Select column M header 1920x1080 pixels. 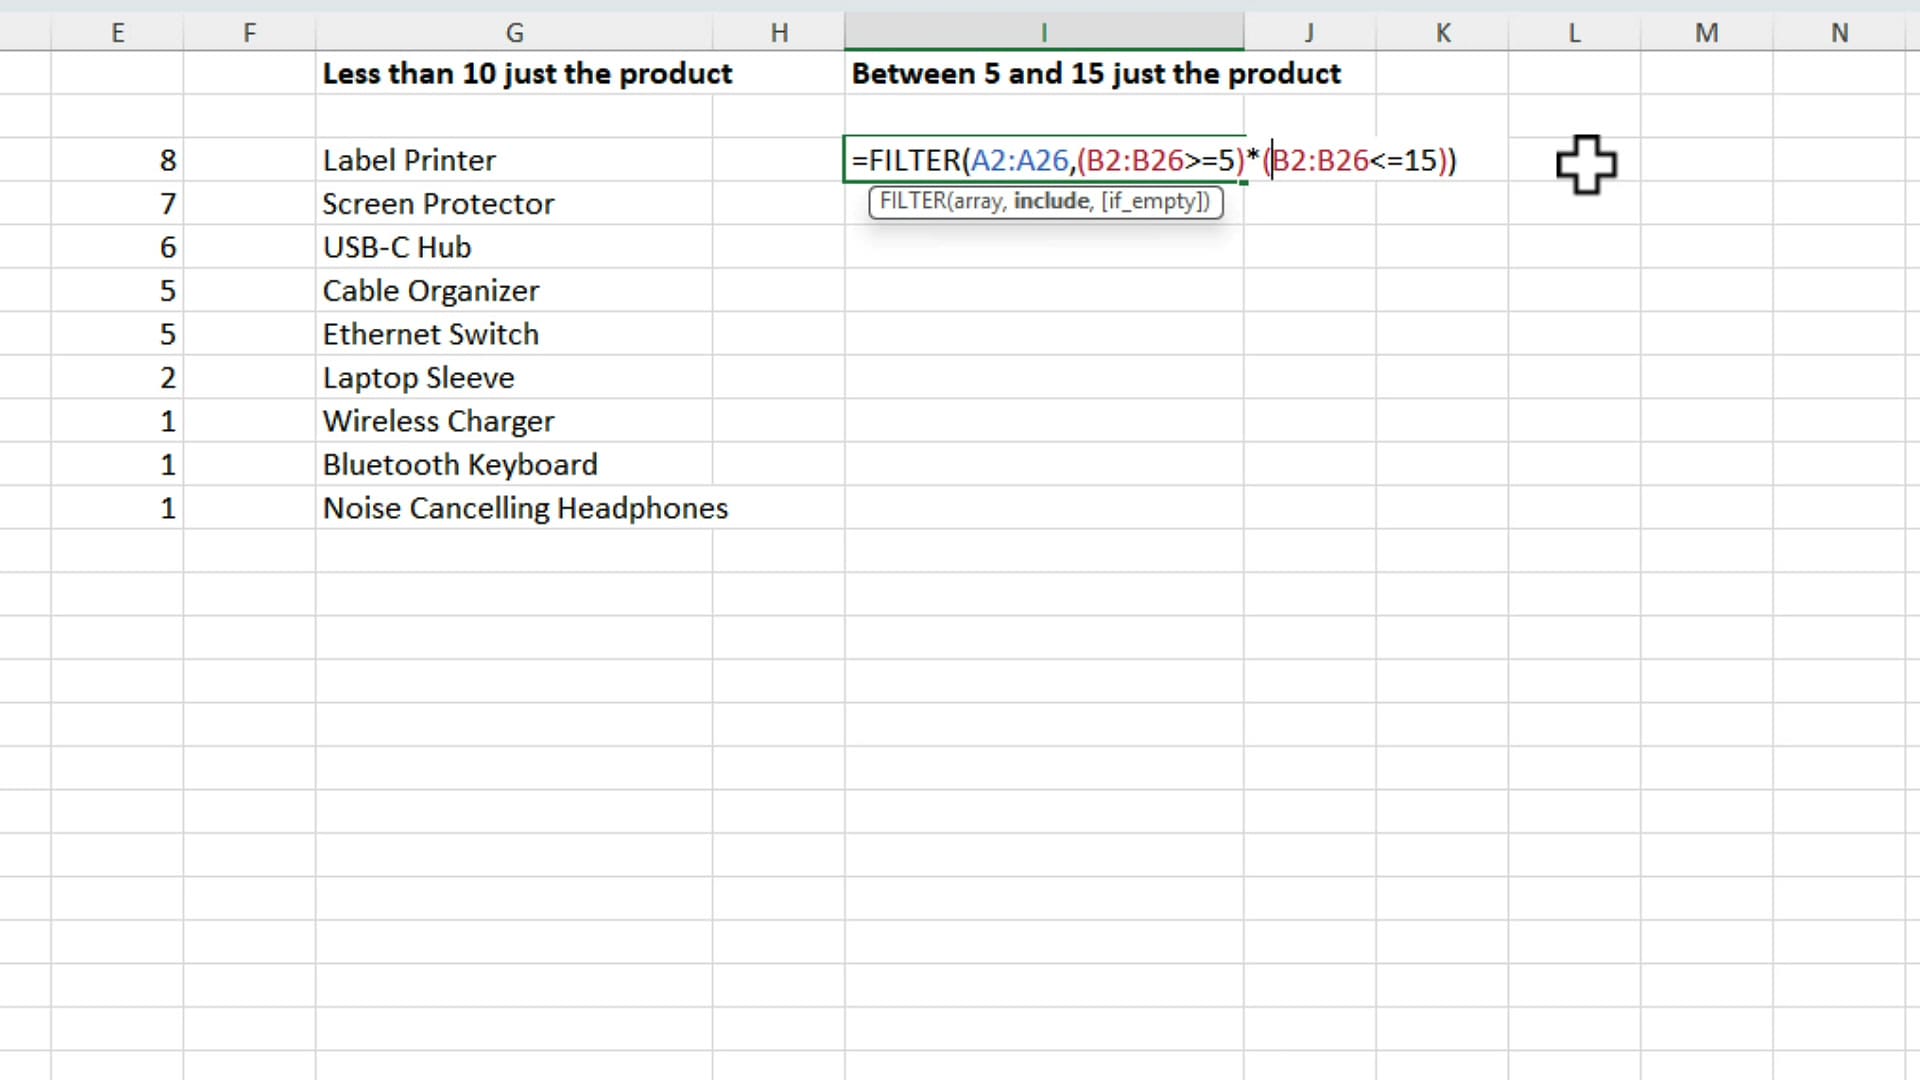point(1706,32)
